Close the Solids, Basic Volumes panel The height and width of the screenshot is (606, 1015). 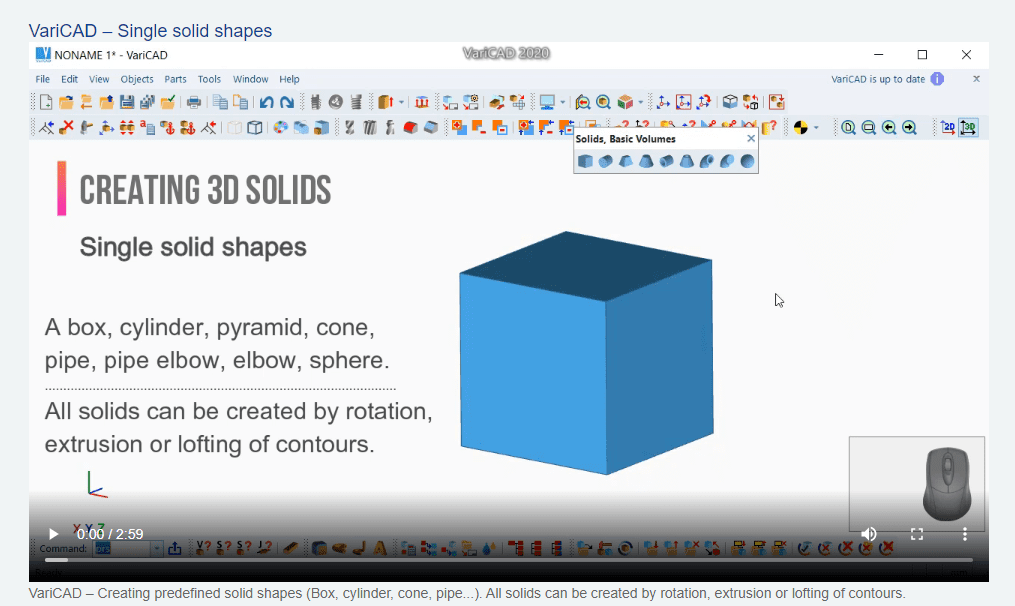(x=751, y=139)
